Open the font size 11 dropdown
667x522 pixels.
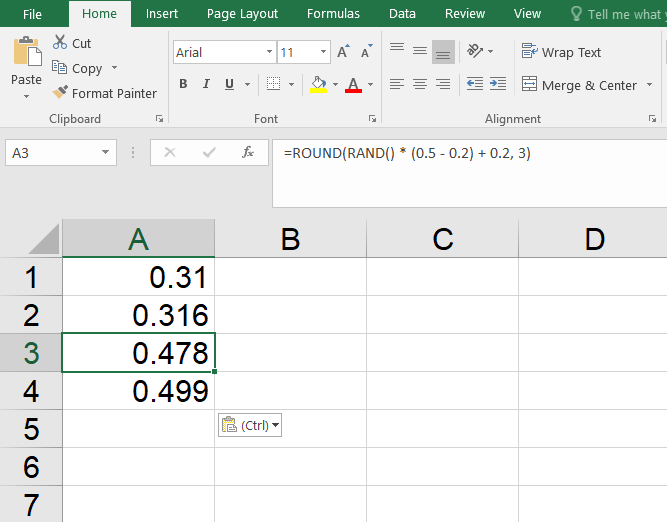tap(323, 52)
